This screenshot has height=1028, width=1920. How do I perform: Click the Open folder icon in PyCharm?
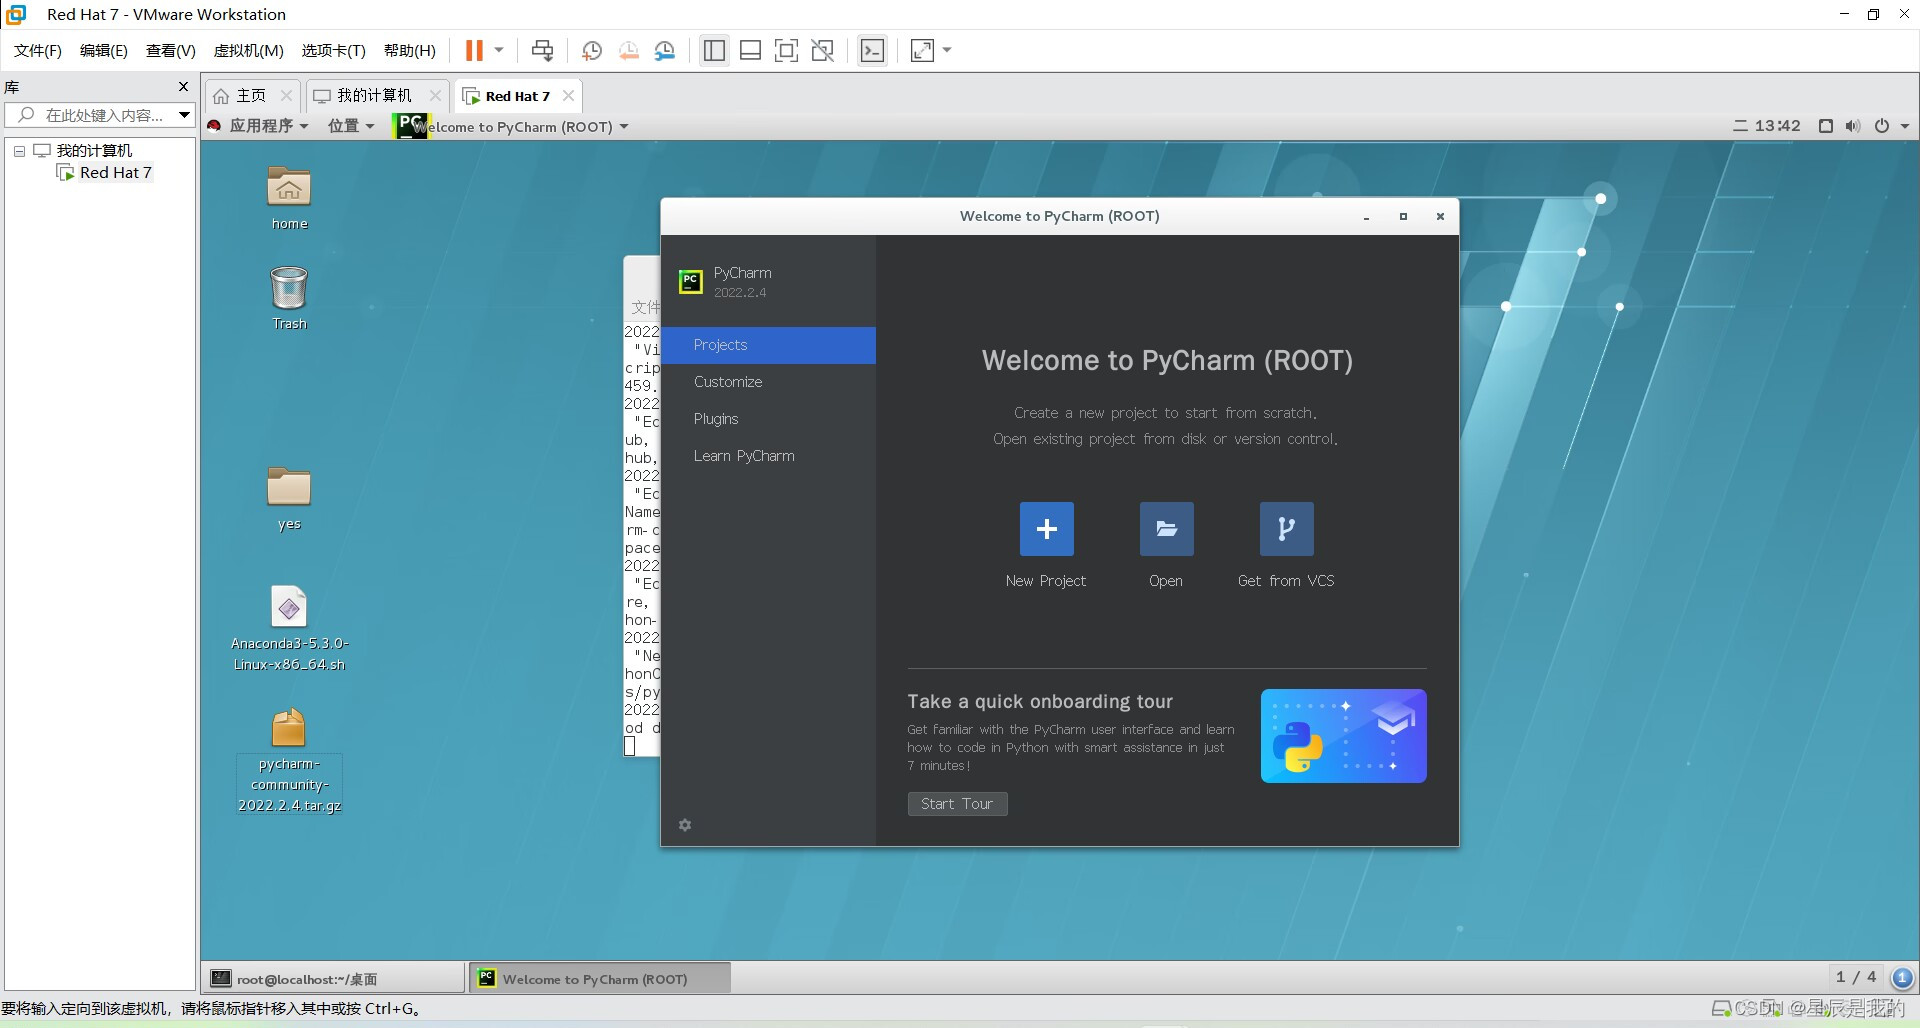tap(1166, 529)
